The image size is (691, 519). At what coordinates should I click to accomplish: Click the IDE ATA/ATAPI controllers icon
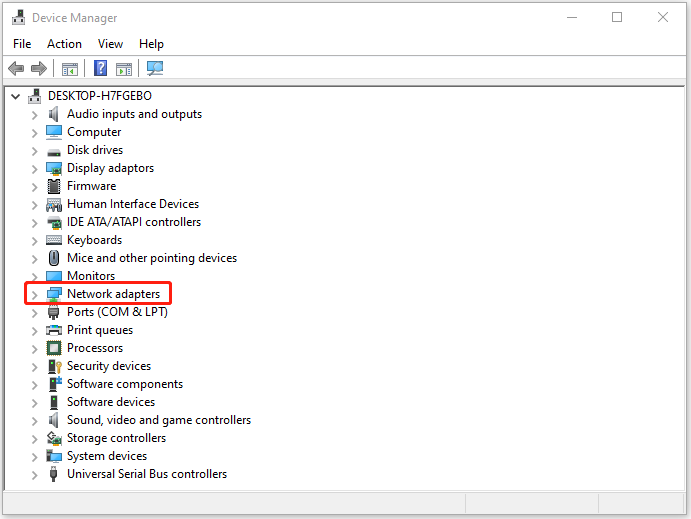54,223
